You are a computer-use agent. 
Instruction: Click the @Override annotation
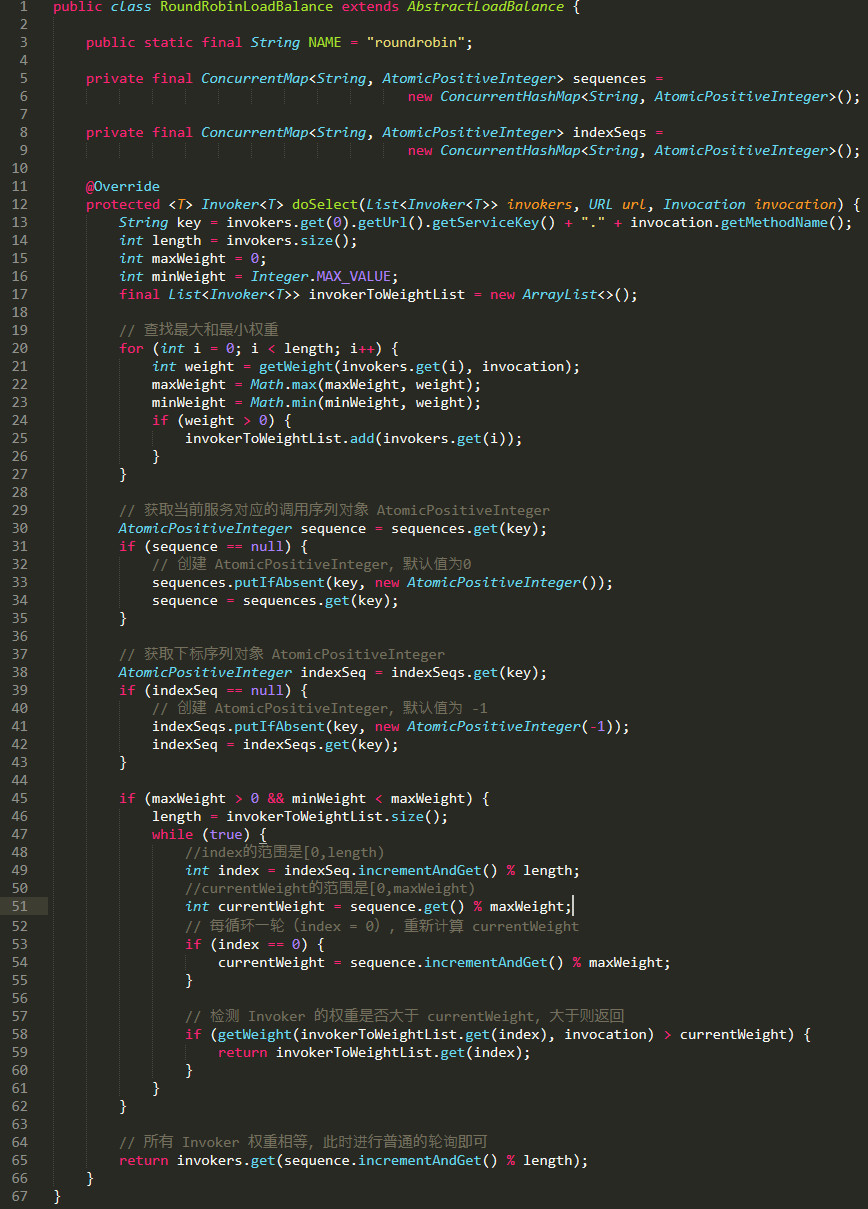pyautogui.click(x=123, y=187)
